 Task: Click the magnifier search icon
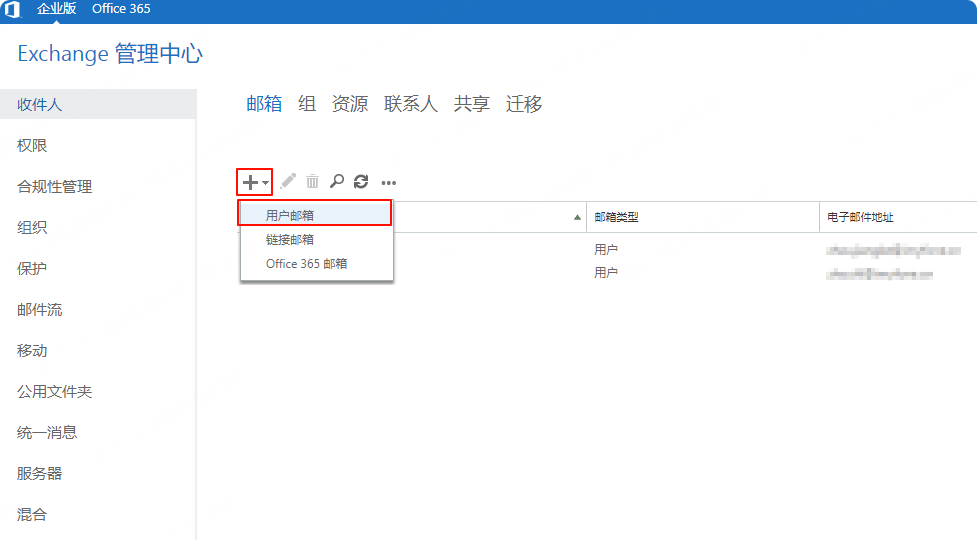(336, 181)
